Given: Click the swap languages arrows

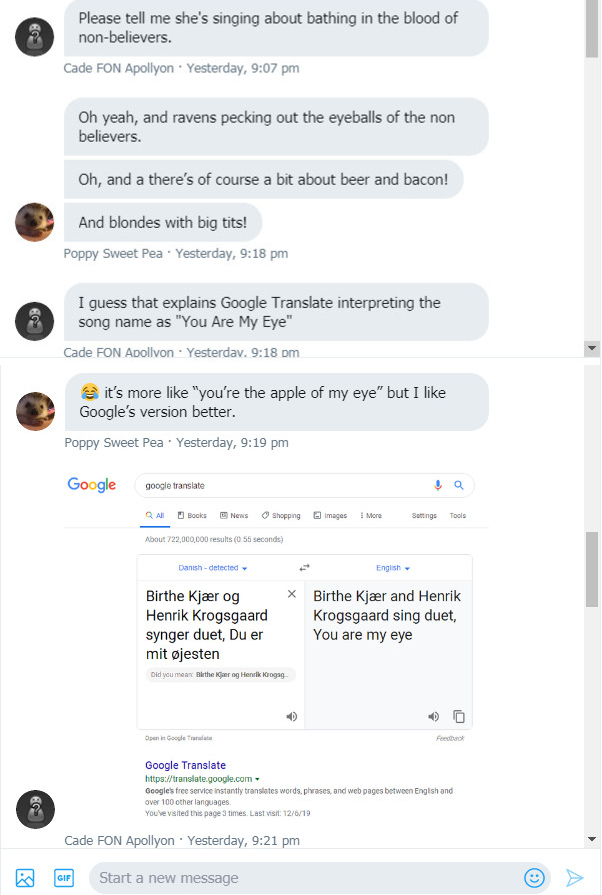Looking at the screenshot, I should point(304,567).
